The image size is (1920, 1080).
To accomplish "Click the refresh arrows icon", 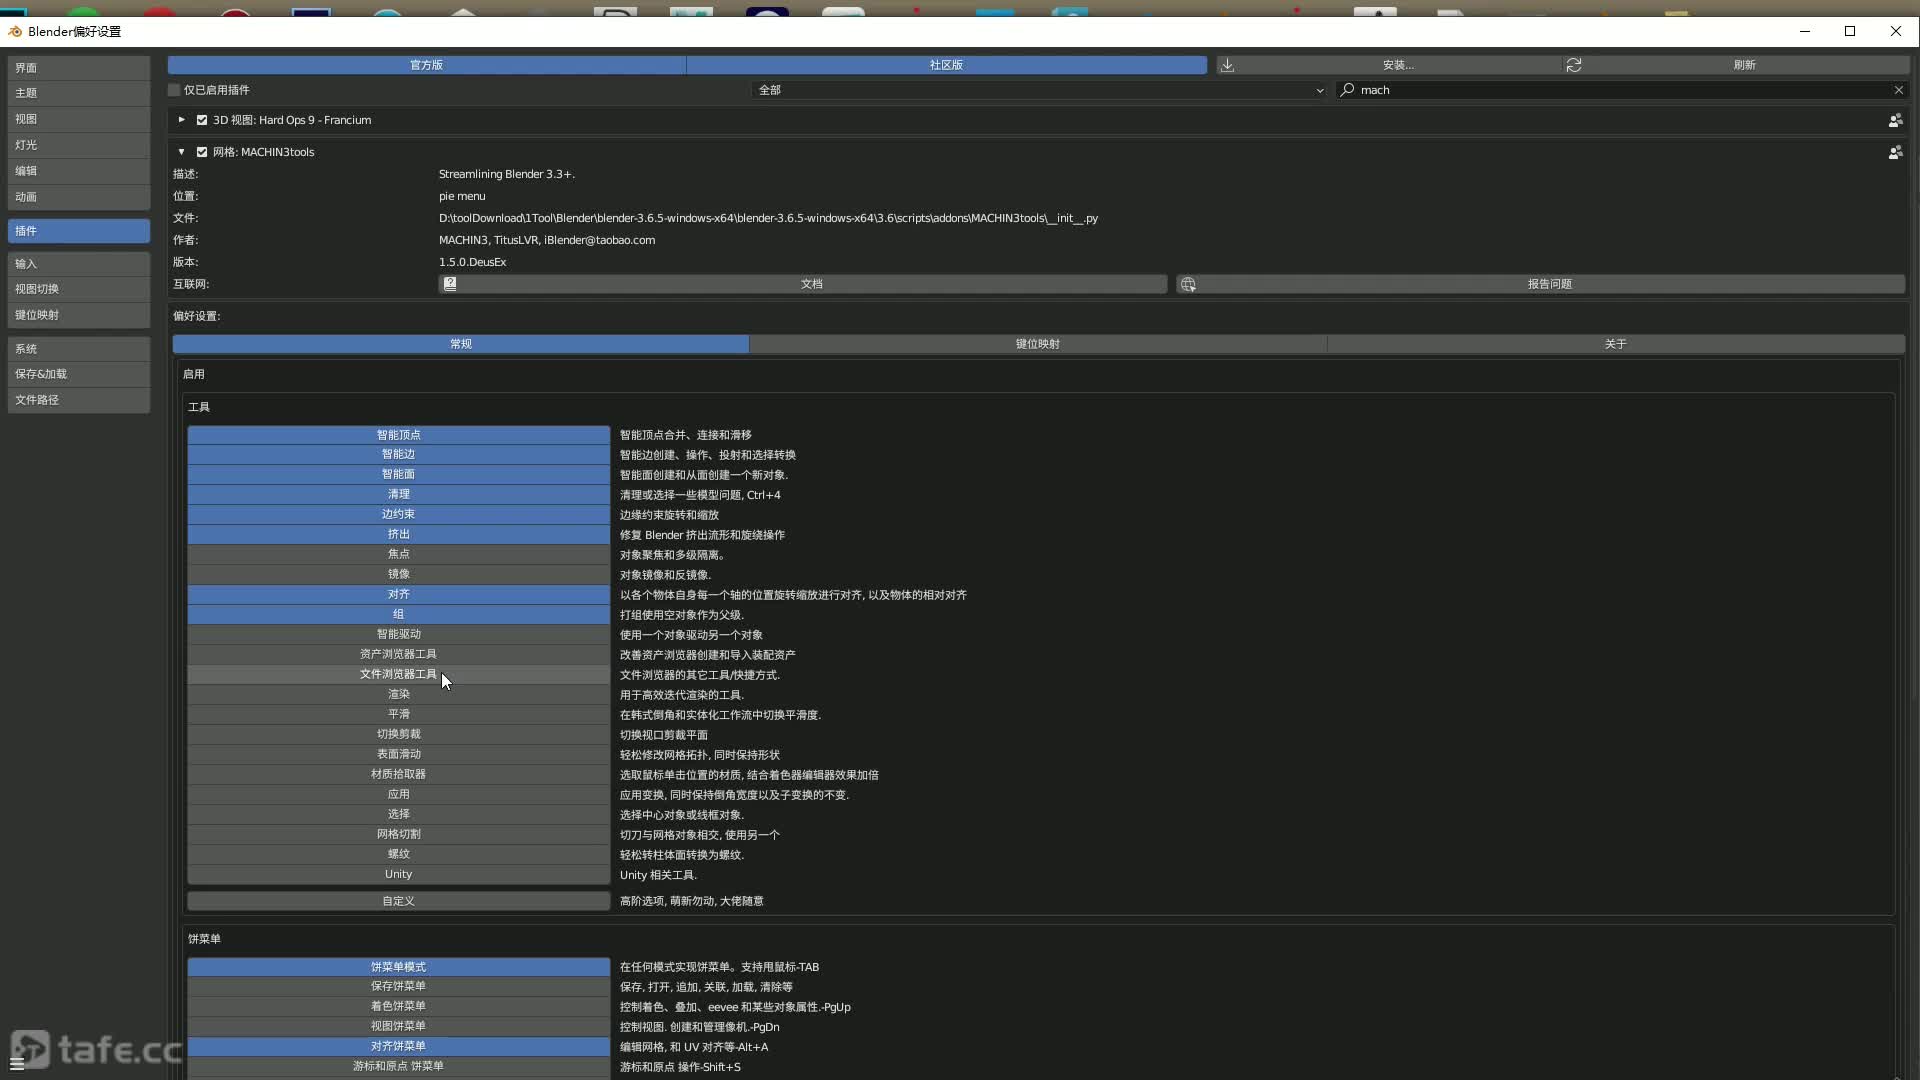I will [1574, 65].
